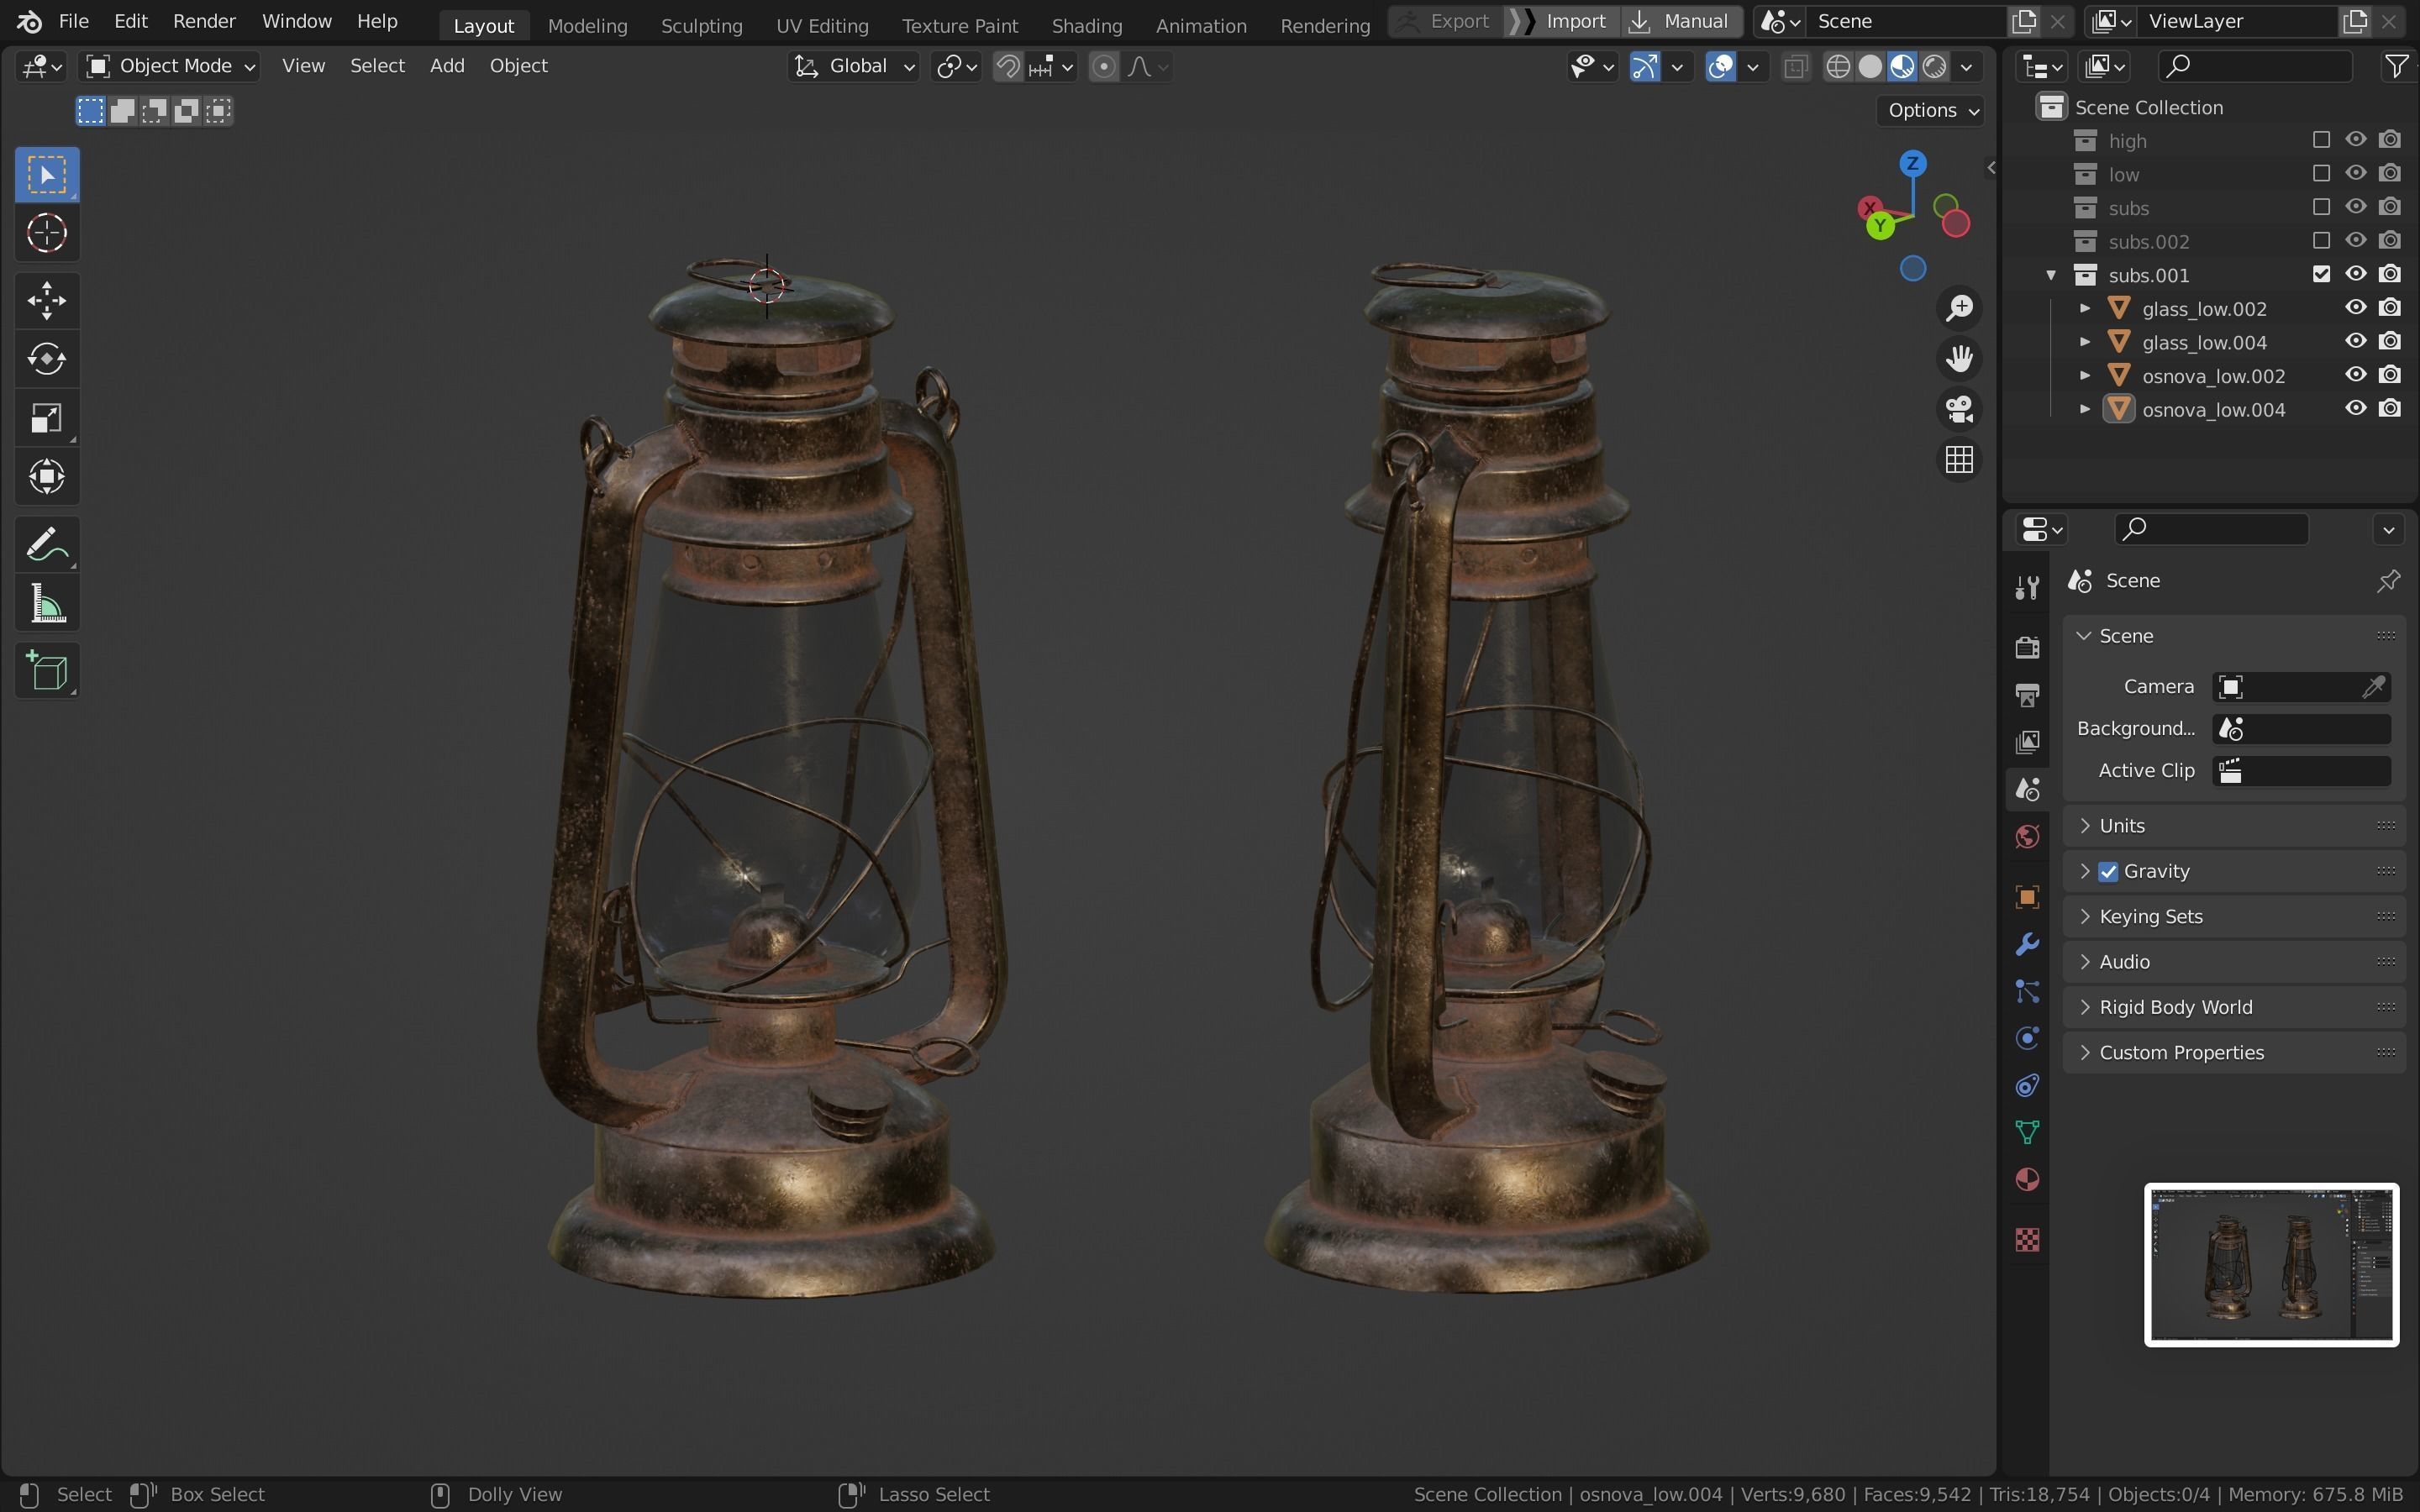
Task: Click the Manual button
Action: tap(1680, 21)
